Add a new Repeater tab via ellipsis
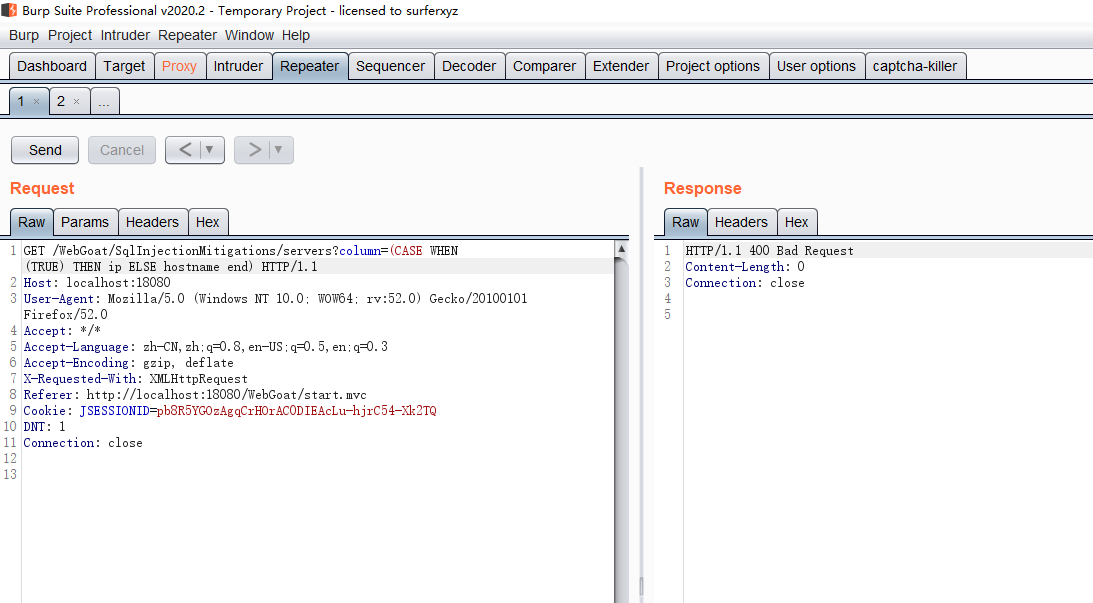Image resolution: width=1093 pixels, height=603 pixels. coord(105,102)
